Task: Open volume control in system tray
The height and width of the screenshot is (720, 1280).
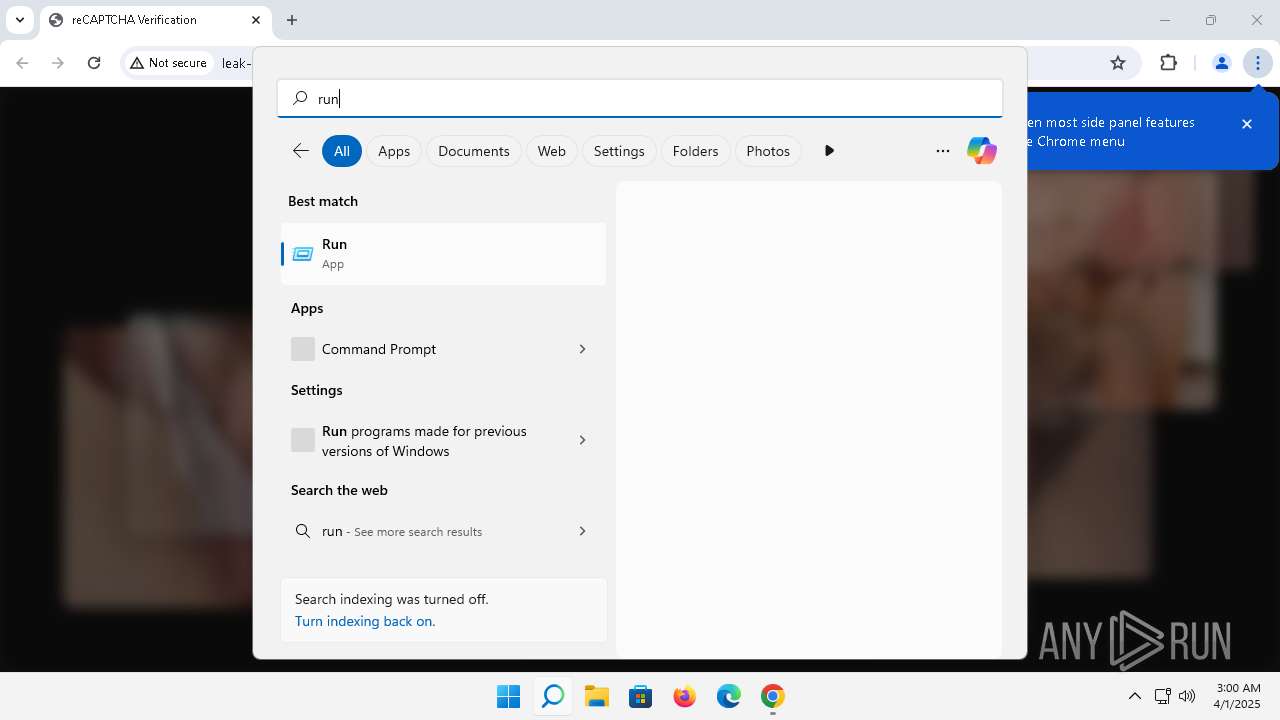Action: coord(1187,696)
